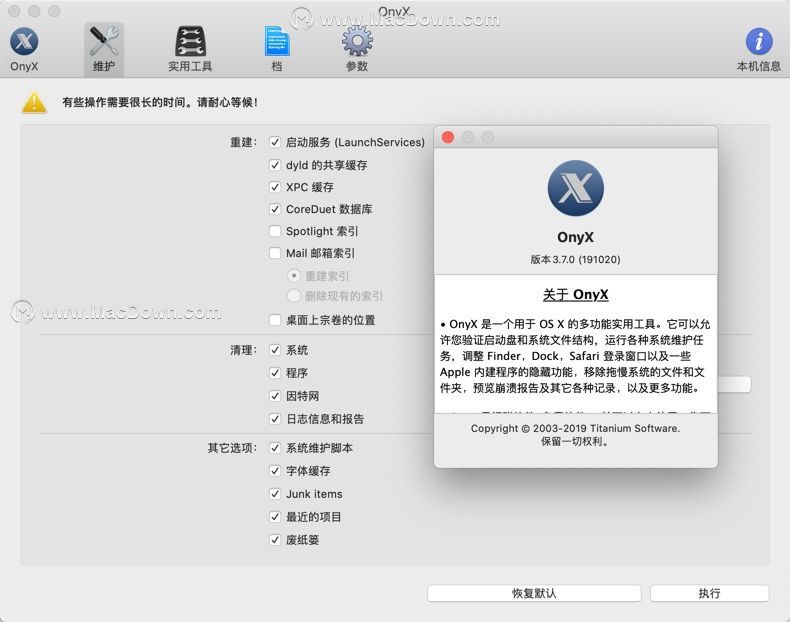Toggle Junk items checkbox

[275, 494]
